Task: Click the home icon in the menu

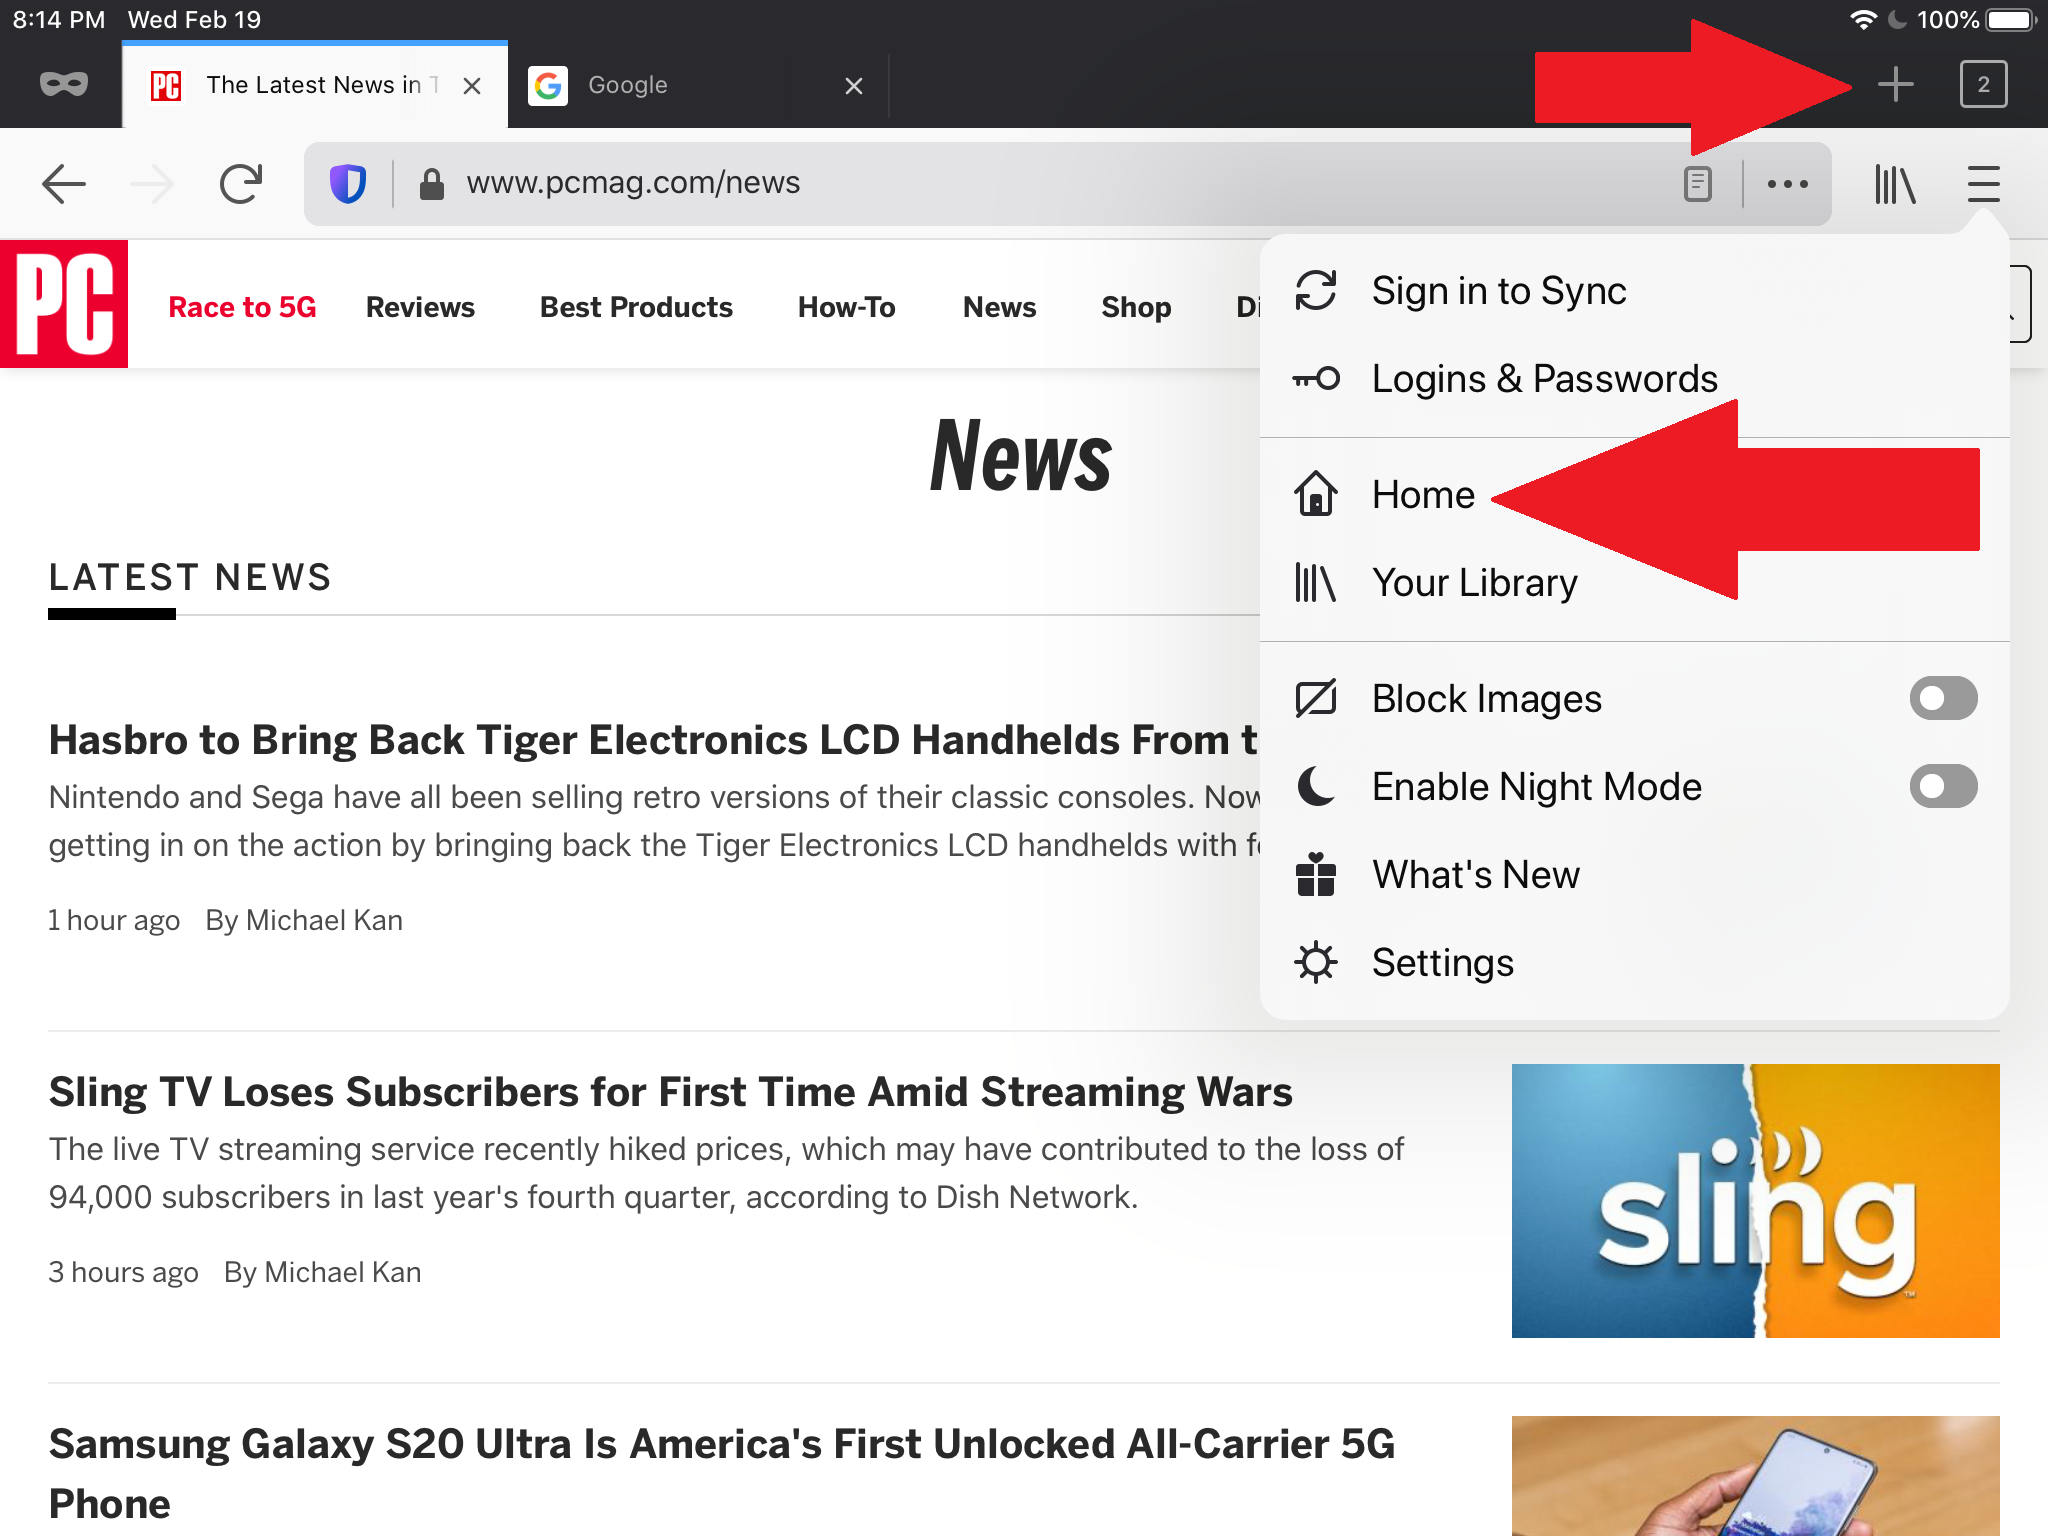Action: tap(1317, 495)
